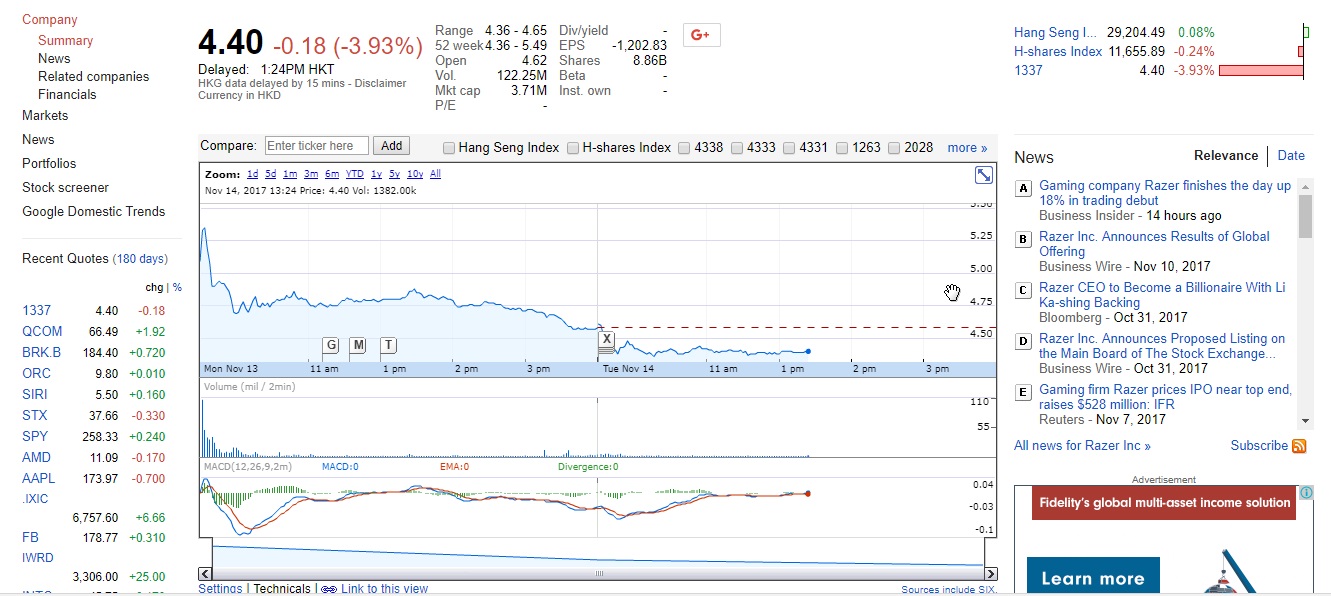Viewport: 1331px width, 596px height.
Task: Open Razer trading debut news article
Action: pyautogui.click(x=1164, y=193)
